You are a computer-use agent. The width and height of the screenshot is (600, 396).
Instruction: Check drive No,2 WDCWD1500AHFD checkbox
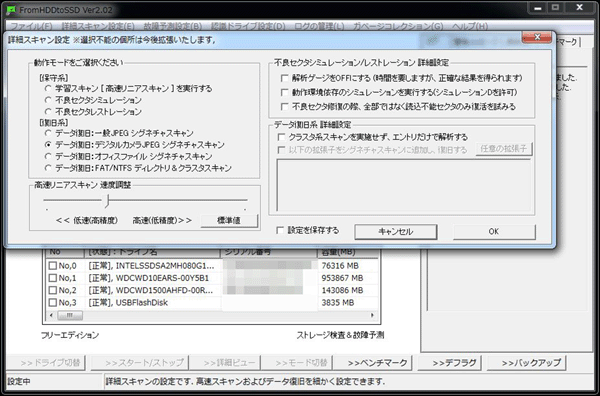click(53, 290)
